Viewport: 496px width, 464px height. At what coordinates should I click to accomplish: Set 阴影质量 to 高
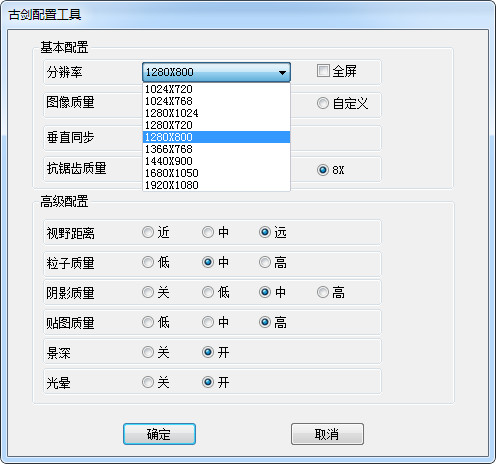tap(323, 292)
